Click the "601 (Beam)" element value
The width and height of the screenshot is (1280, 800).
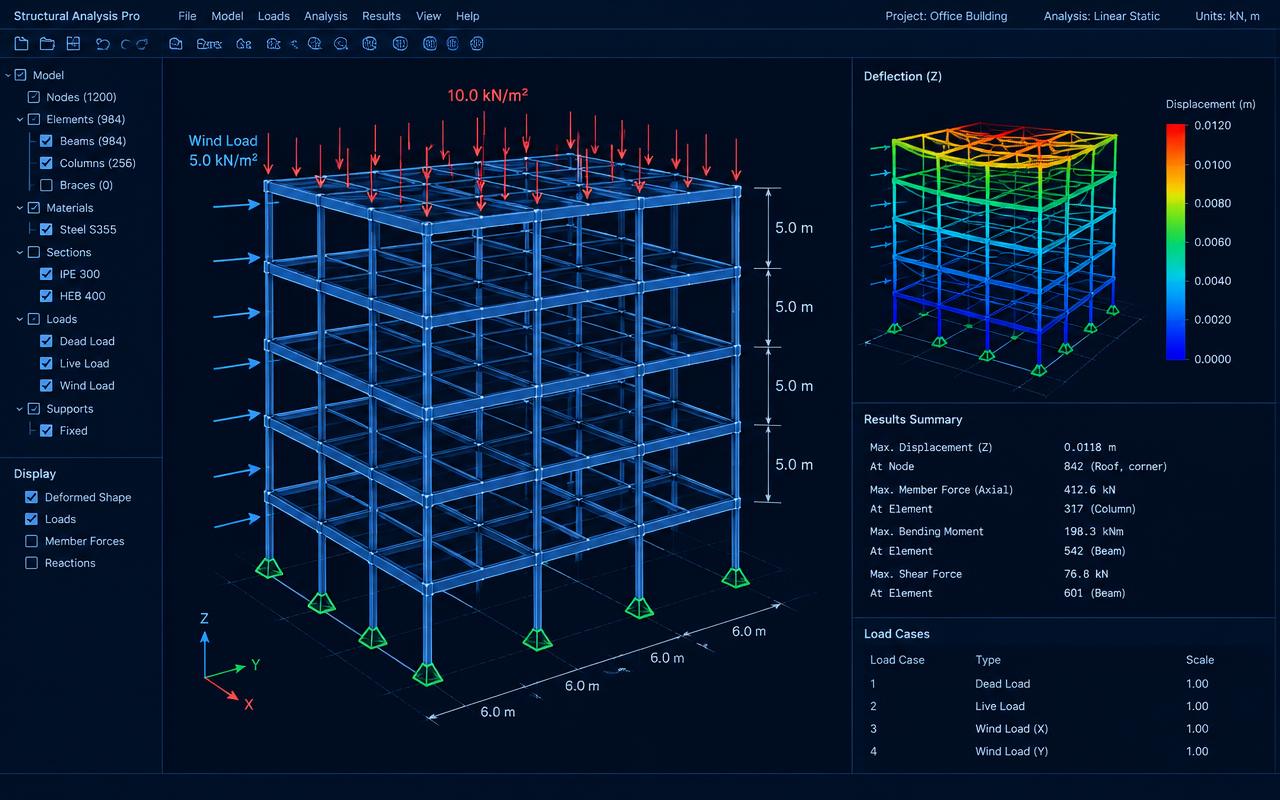point(1095,593)
